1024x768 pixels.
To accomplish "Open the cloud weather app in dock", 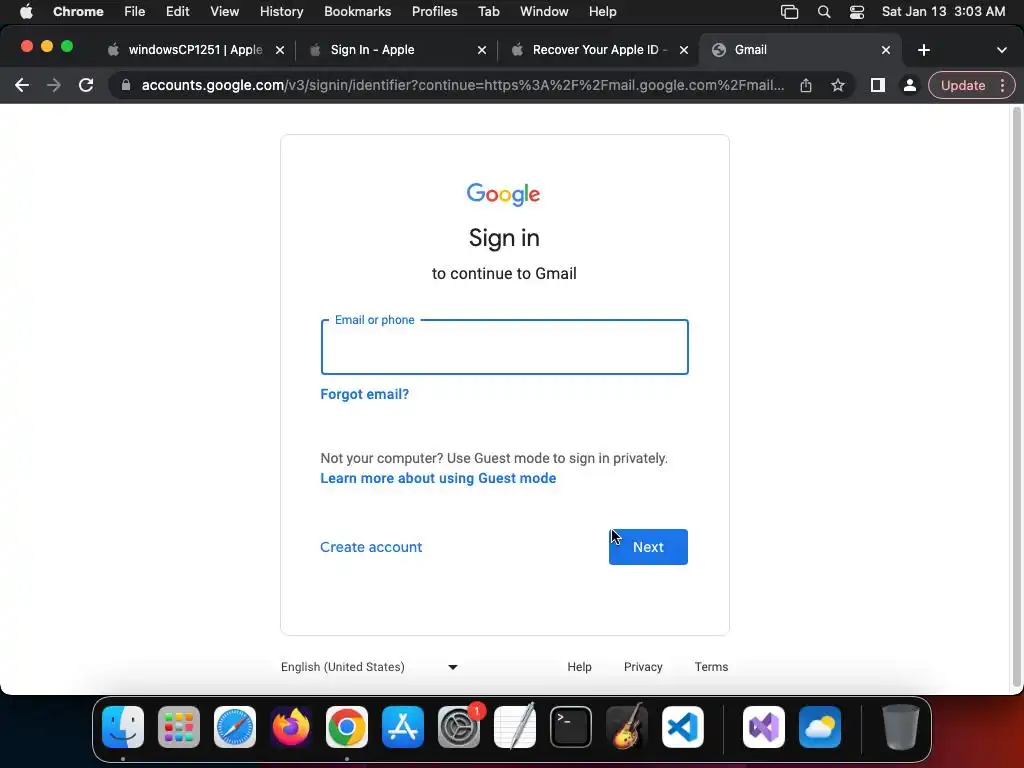I will coord(820,727).
